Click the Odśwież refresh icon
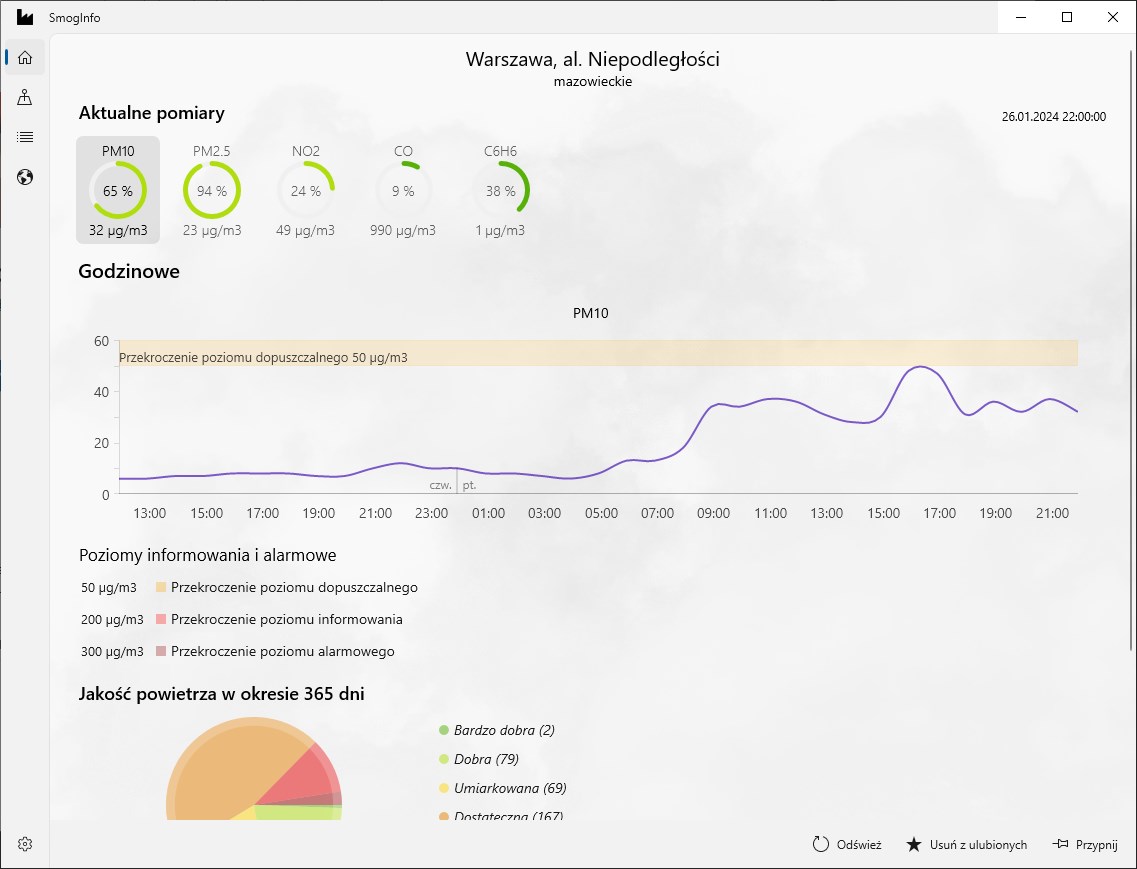The width and height of the screenshot is (1137, 869). (820, 844)
